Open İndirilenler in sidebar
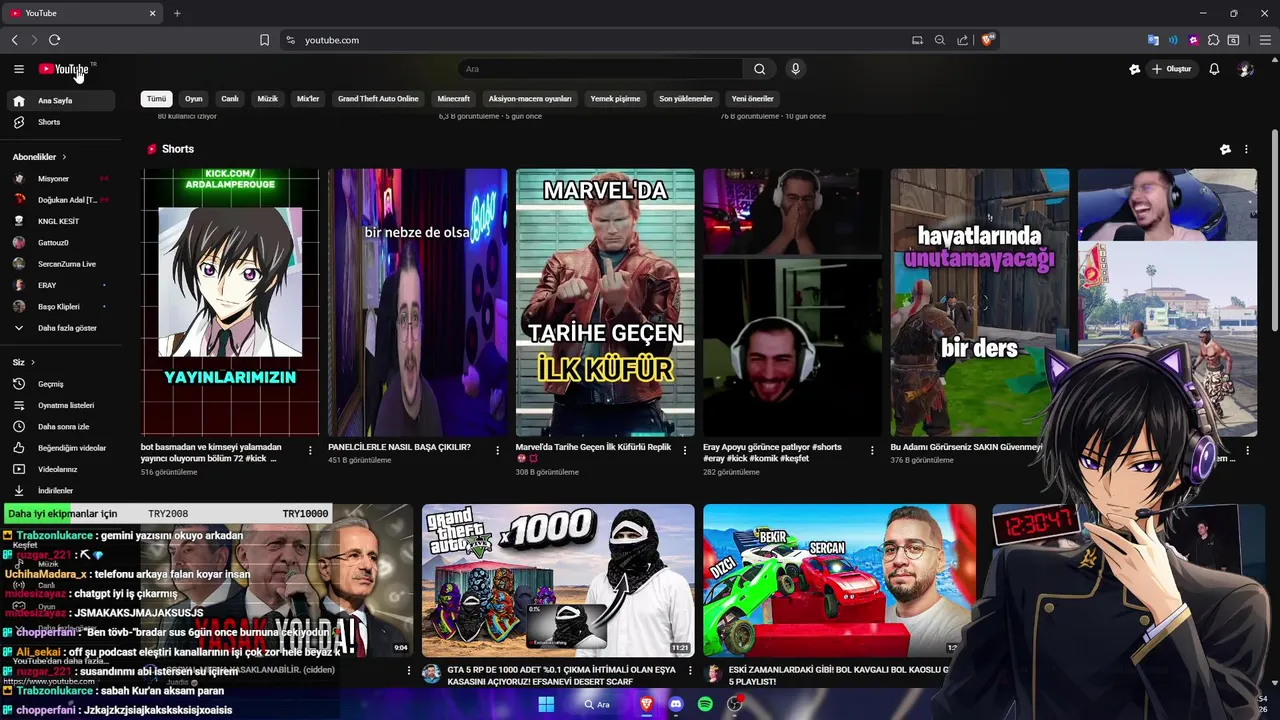1280x720 pixels. point(59,491)
